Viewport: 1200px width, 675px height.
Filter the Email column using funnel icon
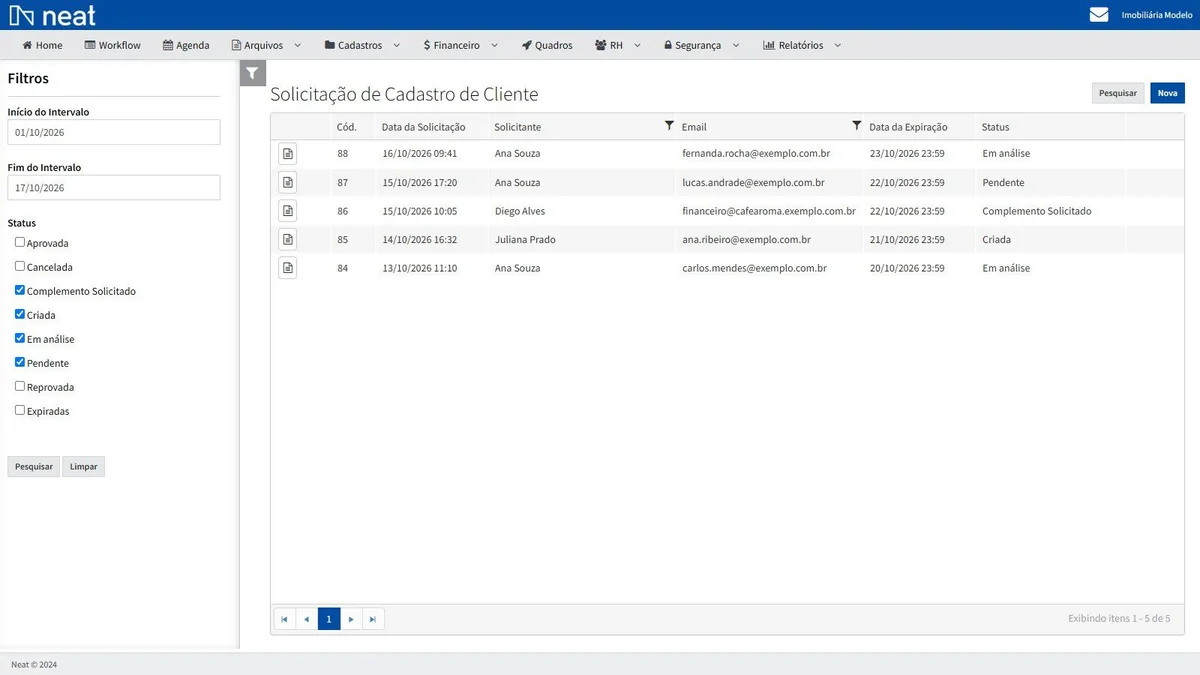(x=856, y=126)
